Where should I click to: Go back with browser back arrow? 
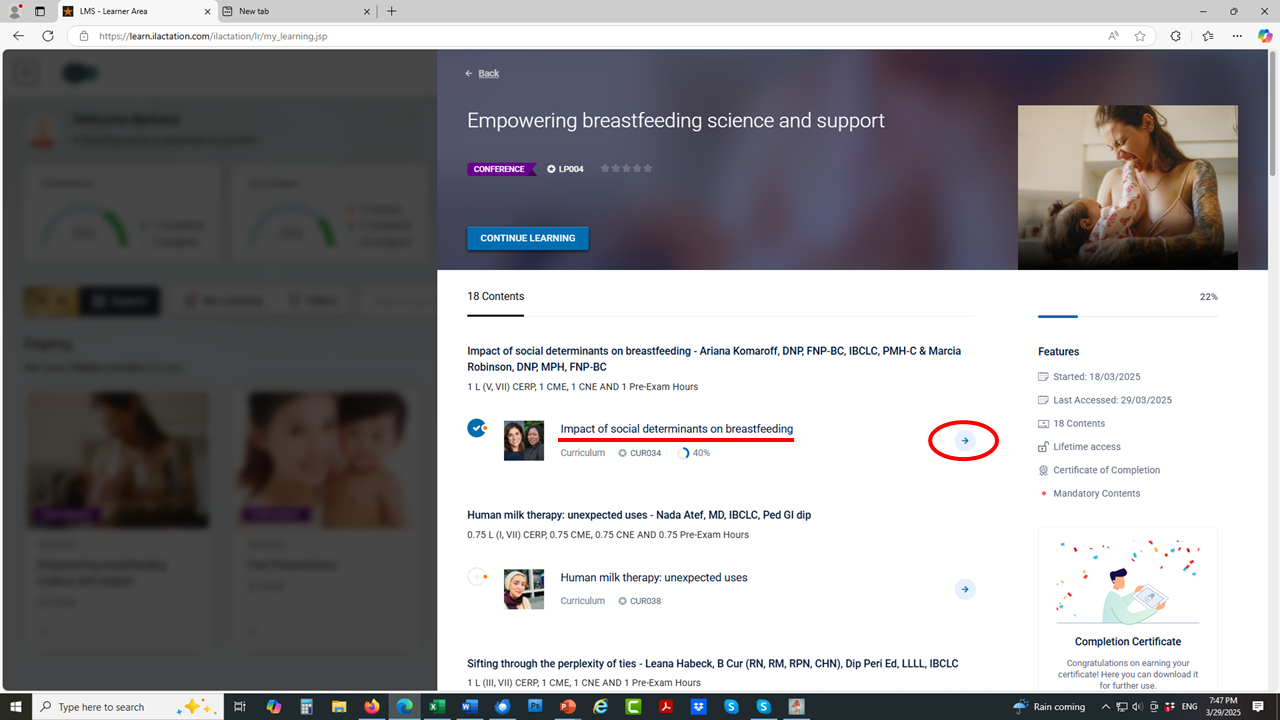18,36
